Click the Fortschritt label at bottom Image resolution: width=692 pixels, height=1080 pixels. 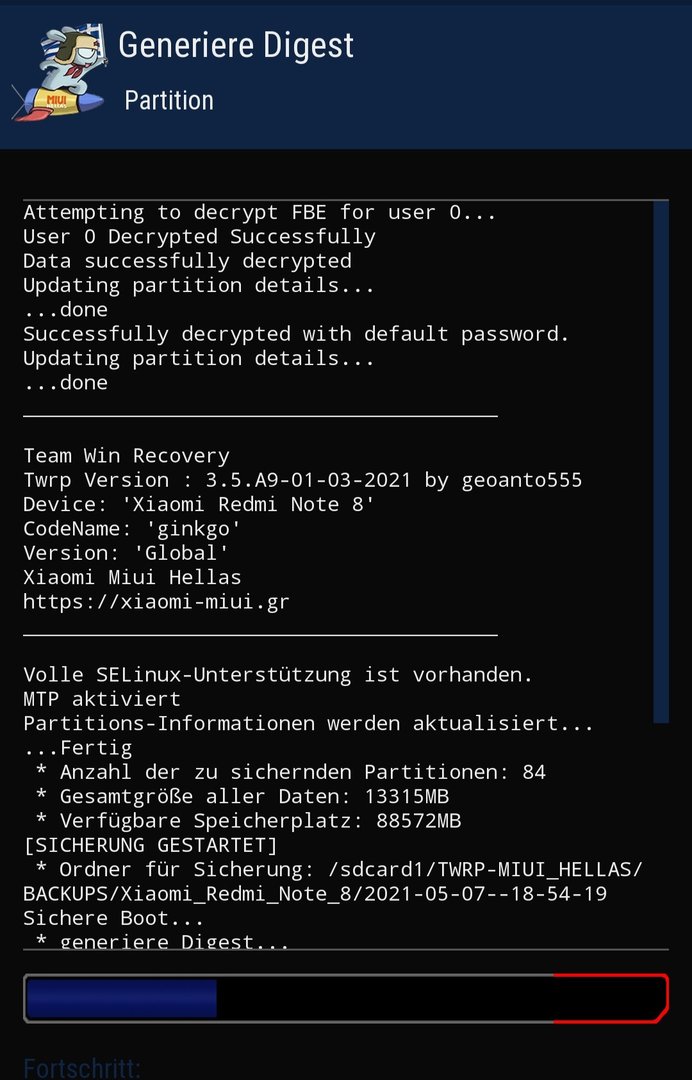click(x=82, y=1068)
